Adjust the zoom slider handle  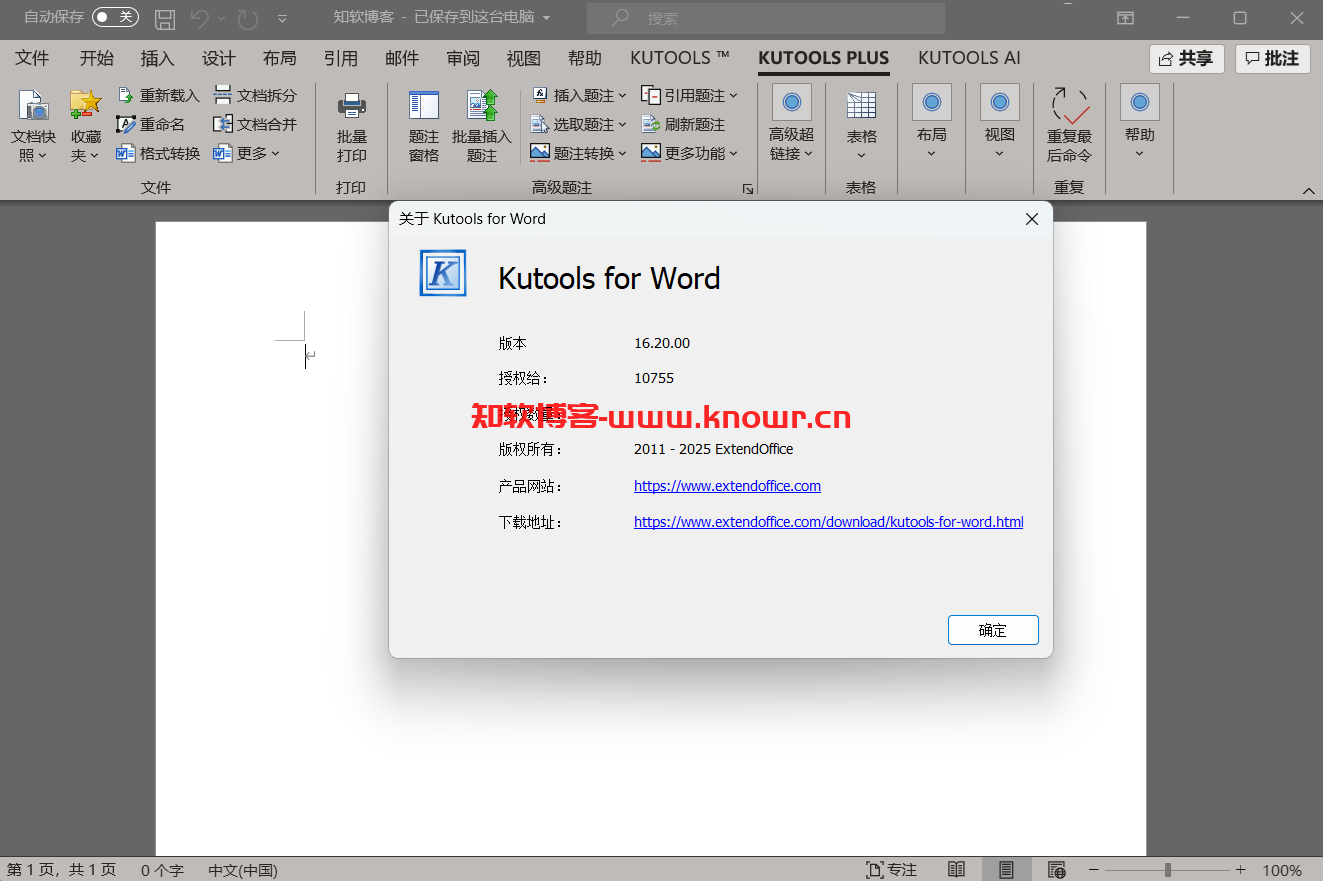1167,870
